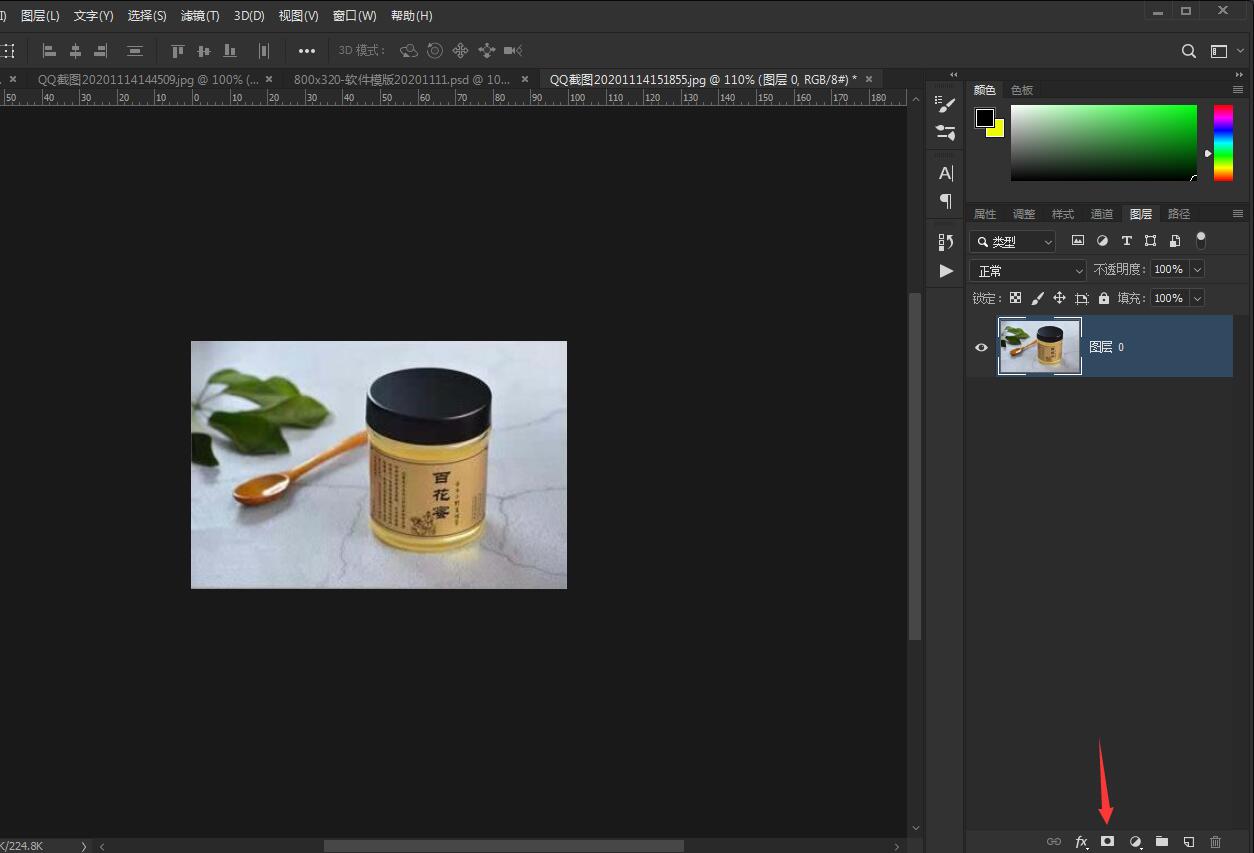
Task: Click the rainbow hue slider strip
Action: tap(1223, 143)
